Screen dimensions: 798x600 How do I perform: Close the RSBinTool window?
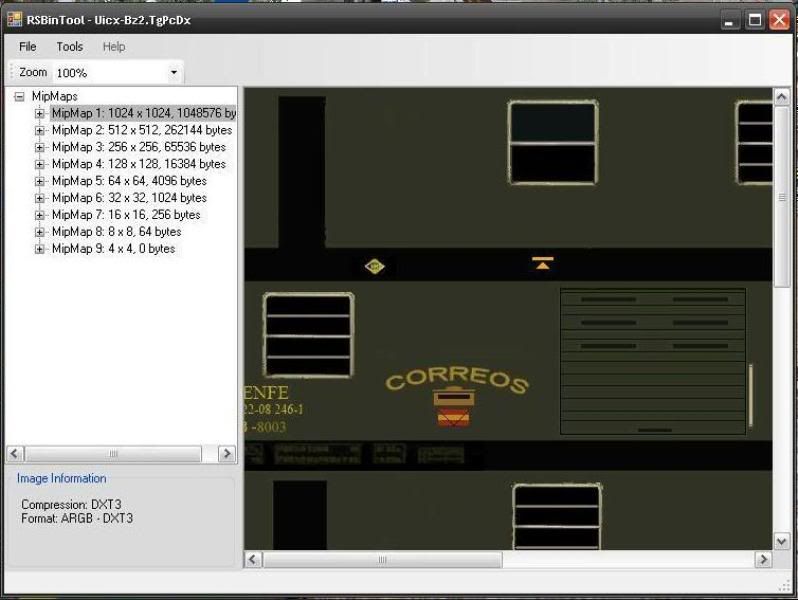click(x=779, y=20)
